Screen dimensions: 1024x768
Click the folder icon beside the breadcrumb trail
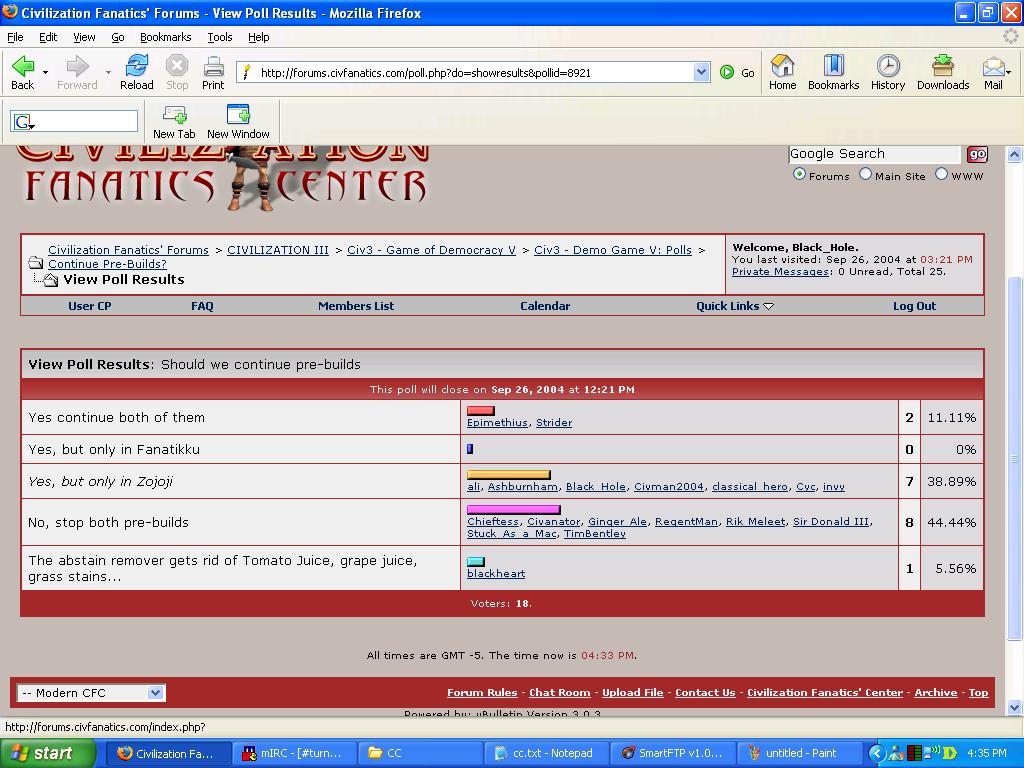35,263
